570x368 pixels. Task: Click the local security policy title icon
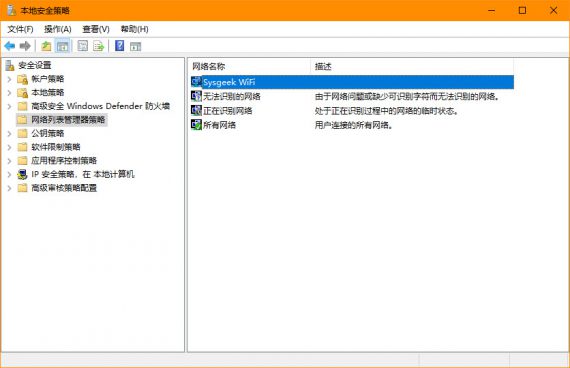12,10
